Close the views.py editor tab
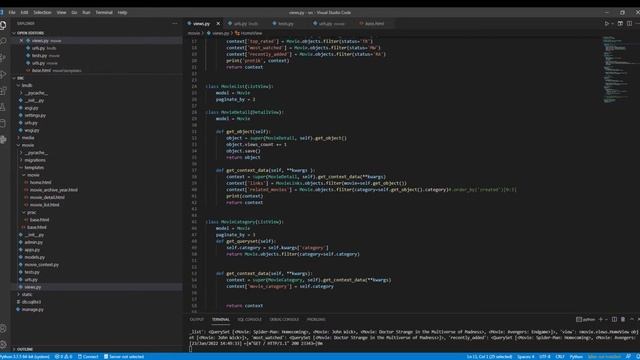 [218, 24]
